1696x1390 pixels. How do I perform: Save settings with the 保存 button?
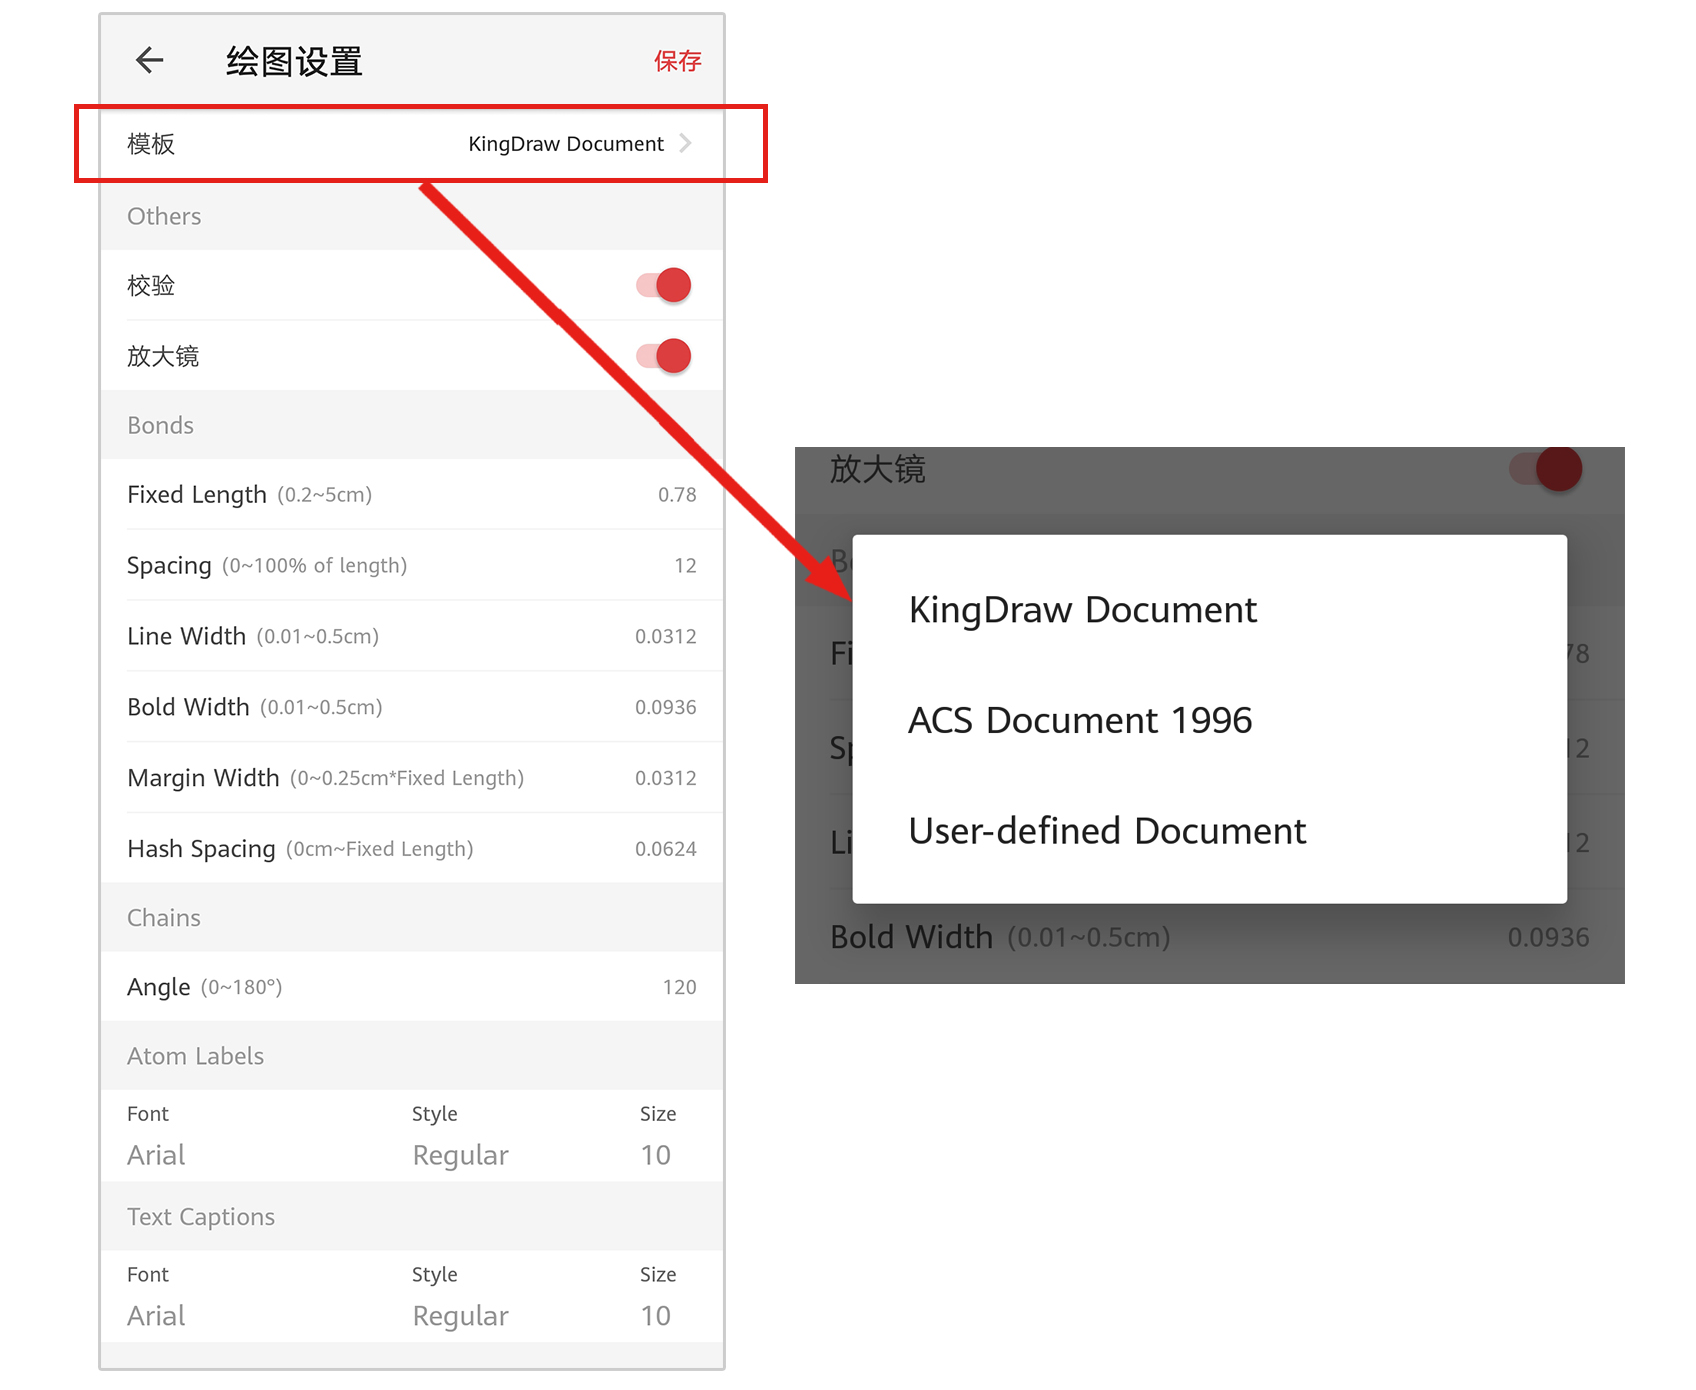tap(677, 61)
